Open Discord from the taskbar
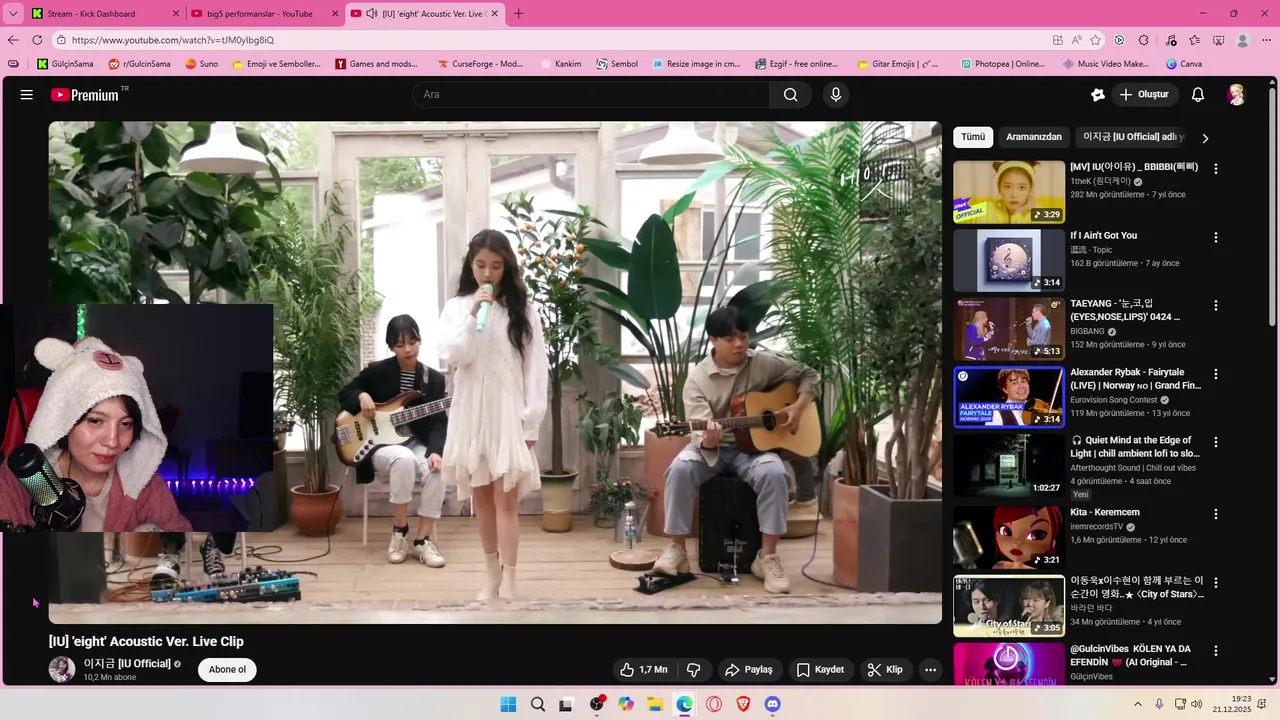 coord(772,704)
